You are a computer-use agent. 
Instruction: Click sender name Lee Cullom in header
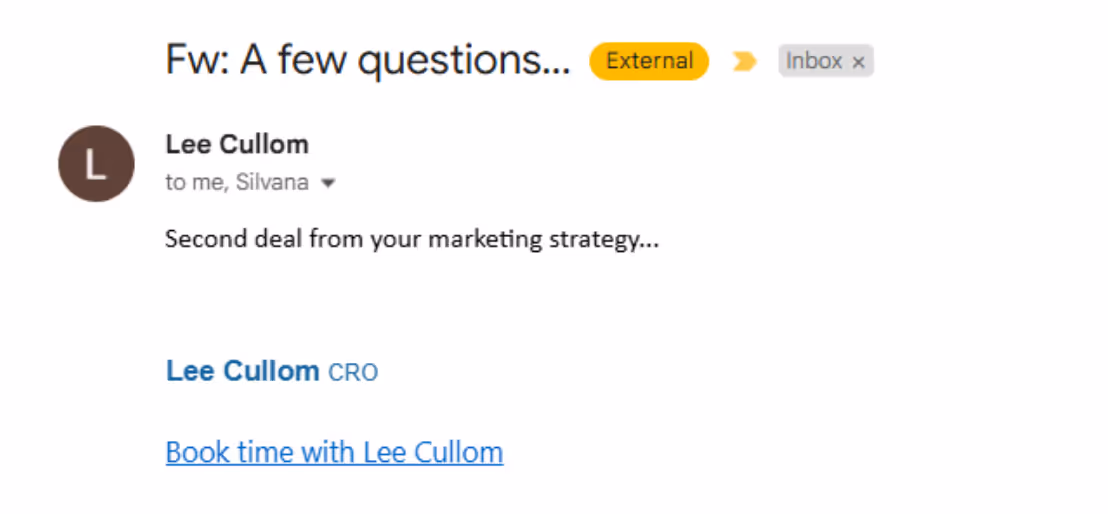click(x=237, y=144)
